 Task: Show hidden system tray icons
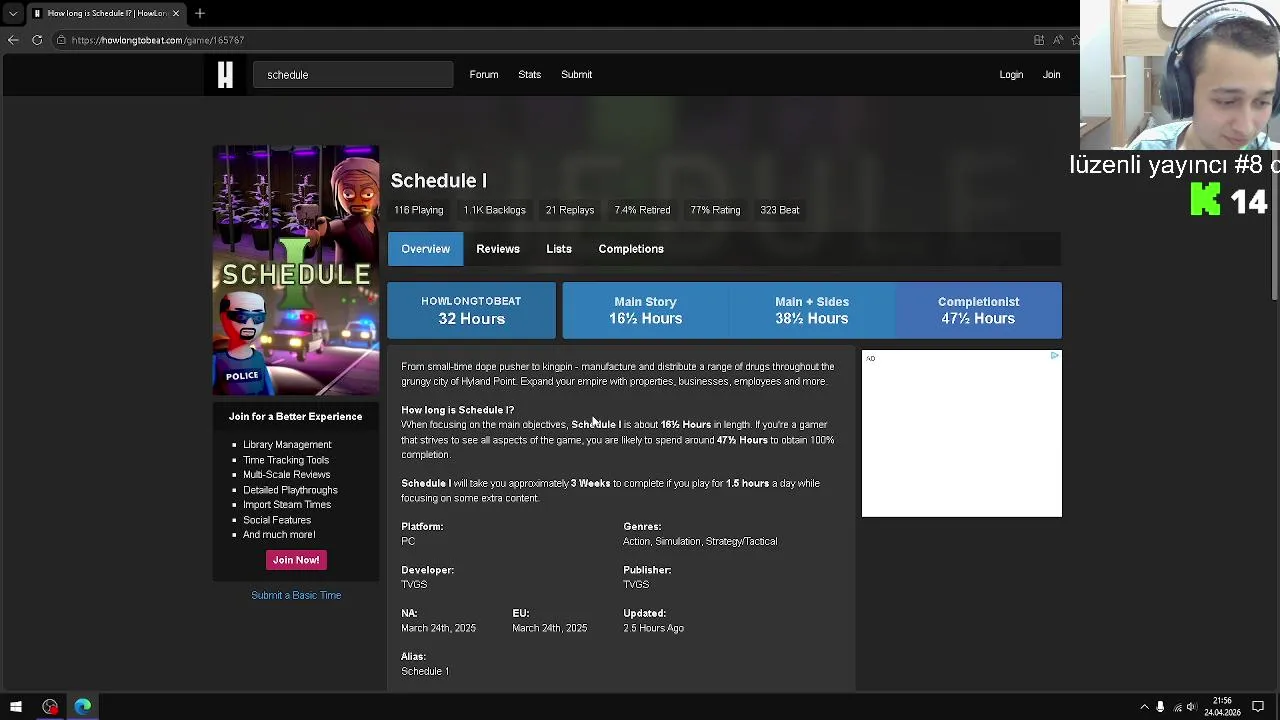pyautogui.click(x=1144, y=707)
